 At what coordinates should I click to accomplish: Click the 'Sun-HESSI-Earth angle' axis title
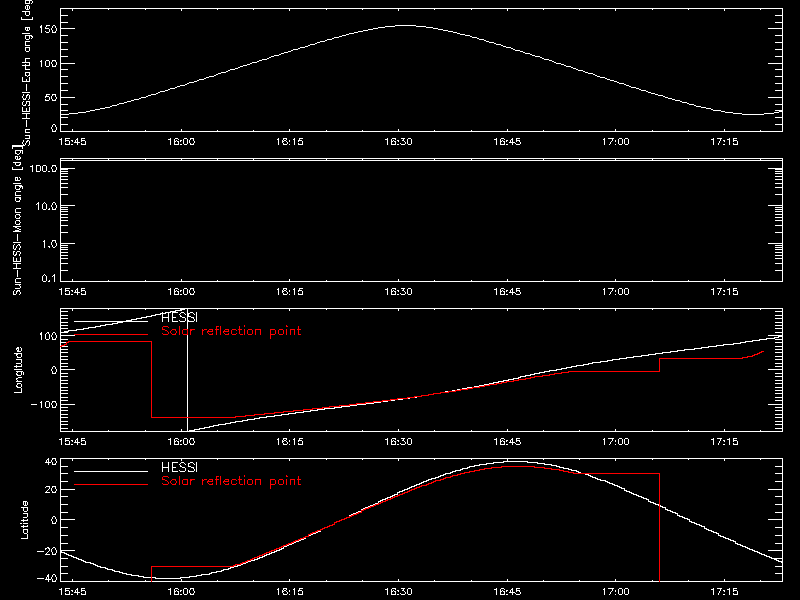tap(27, 72)
